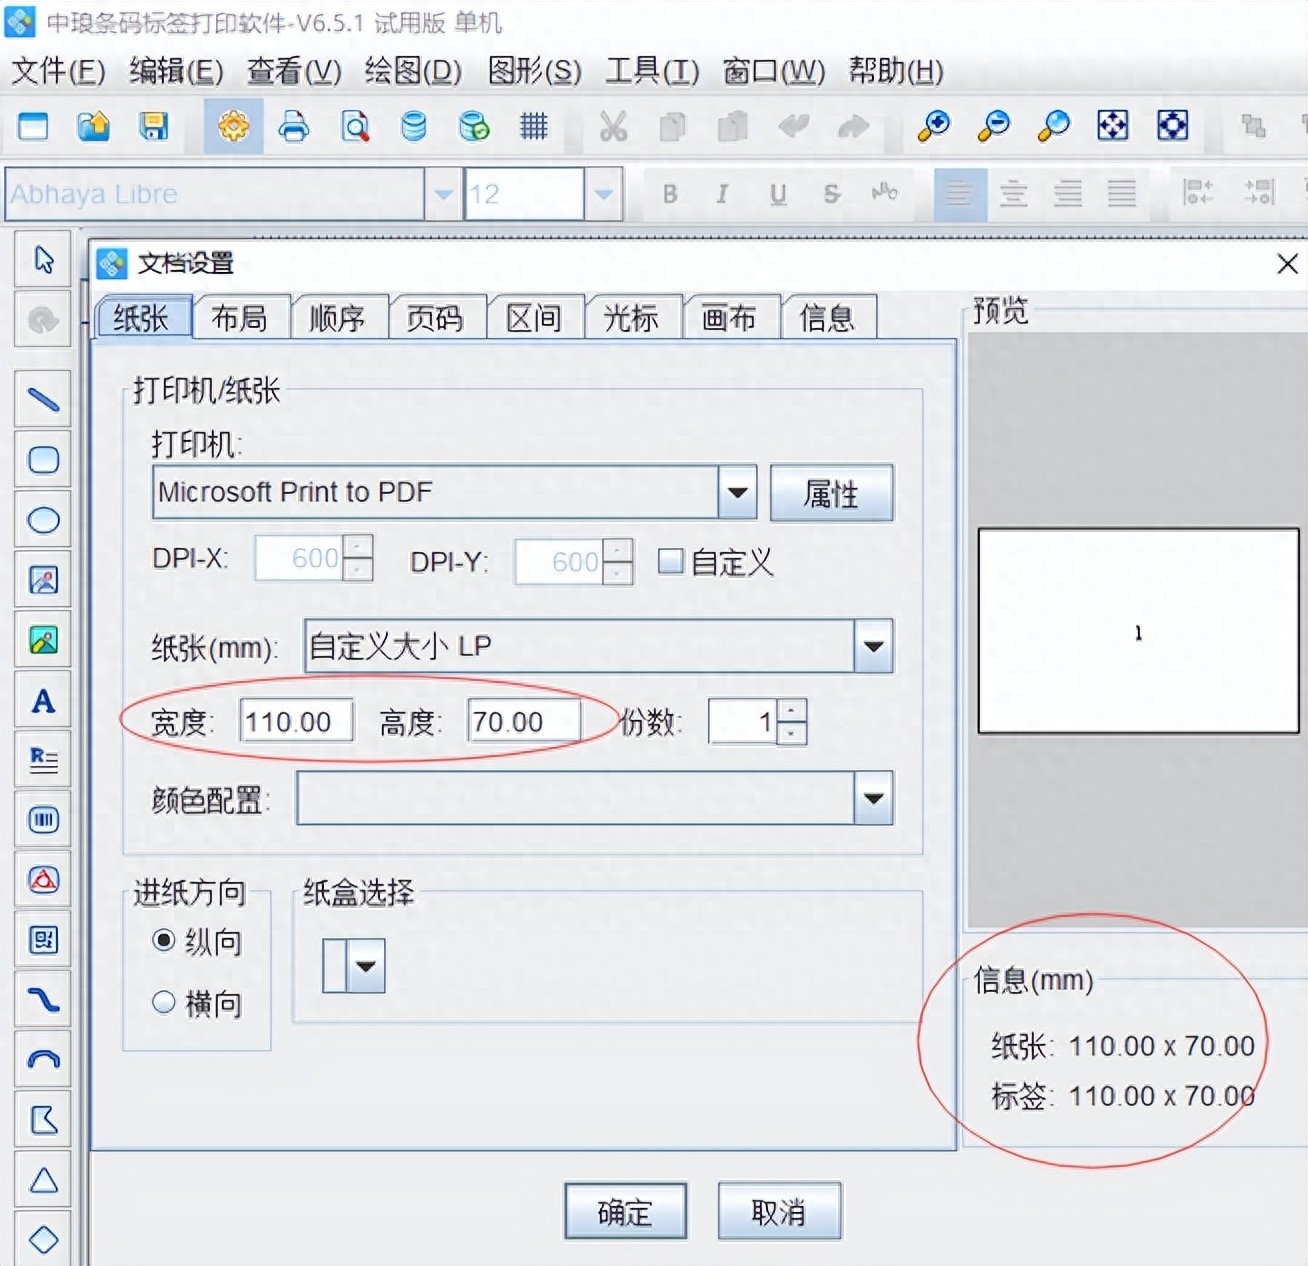Open the printer selection dropdown
This screenshot has width=1308, height=1266.
coord(737,492)
